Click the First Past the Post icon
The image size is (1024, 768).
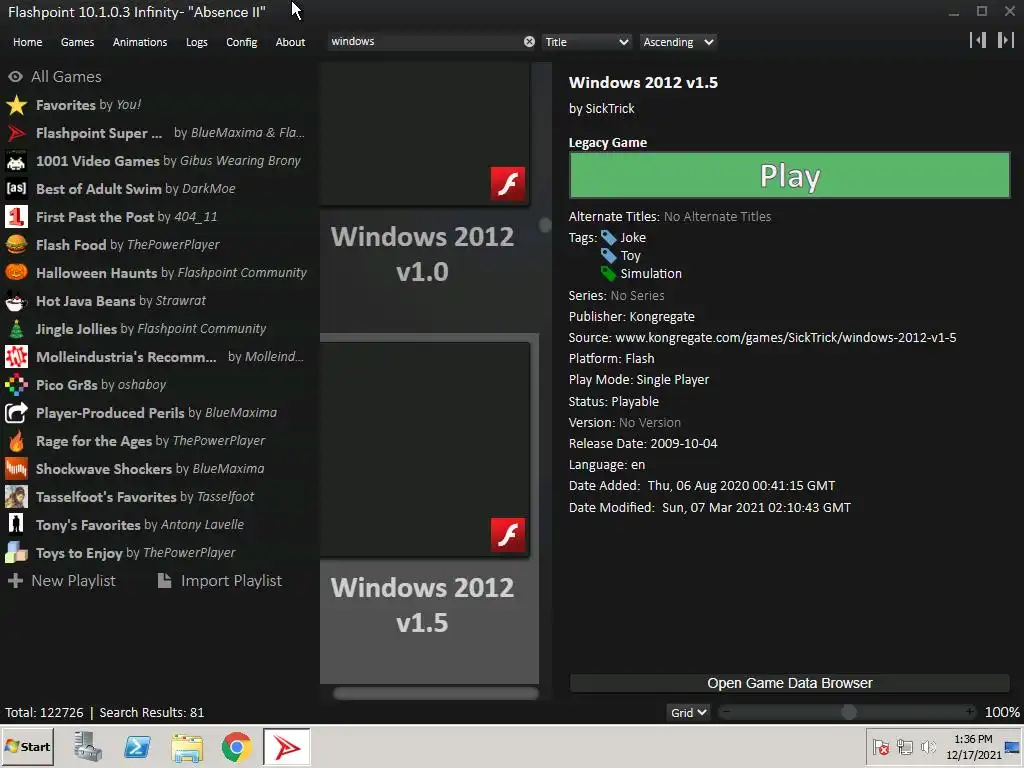tap(16, 217)
